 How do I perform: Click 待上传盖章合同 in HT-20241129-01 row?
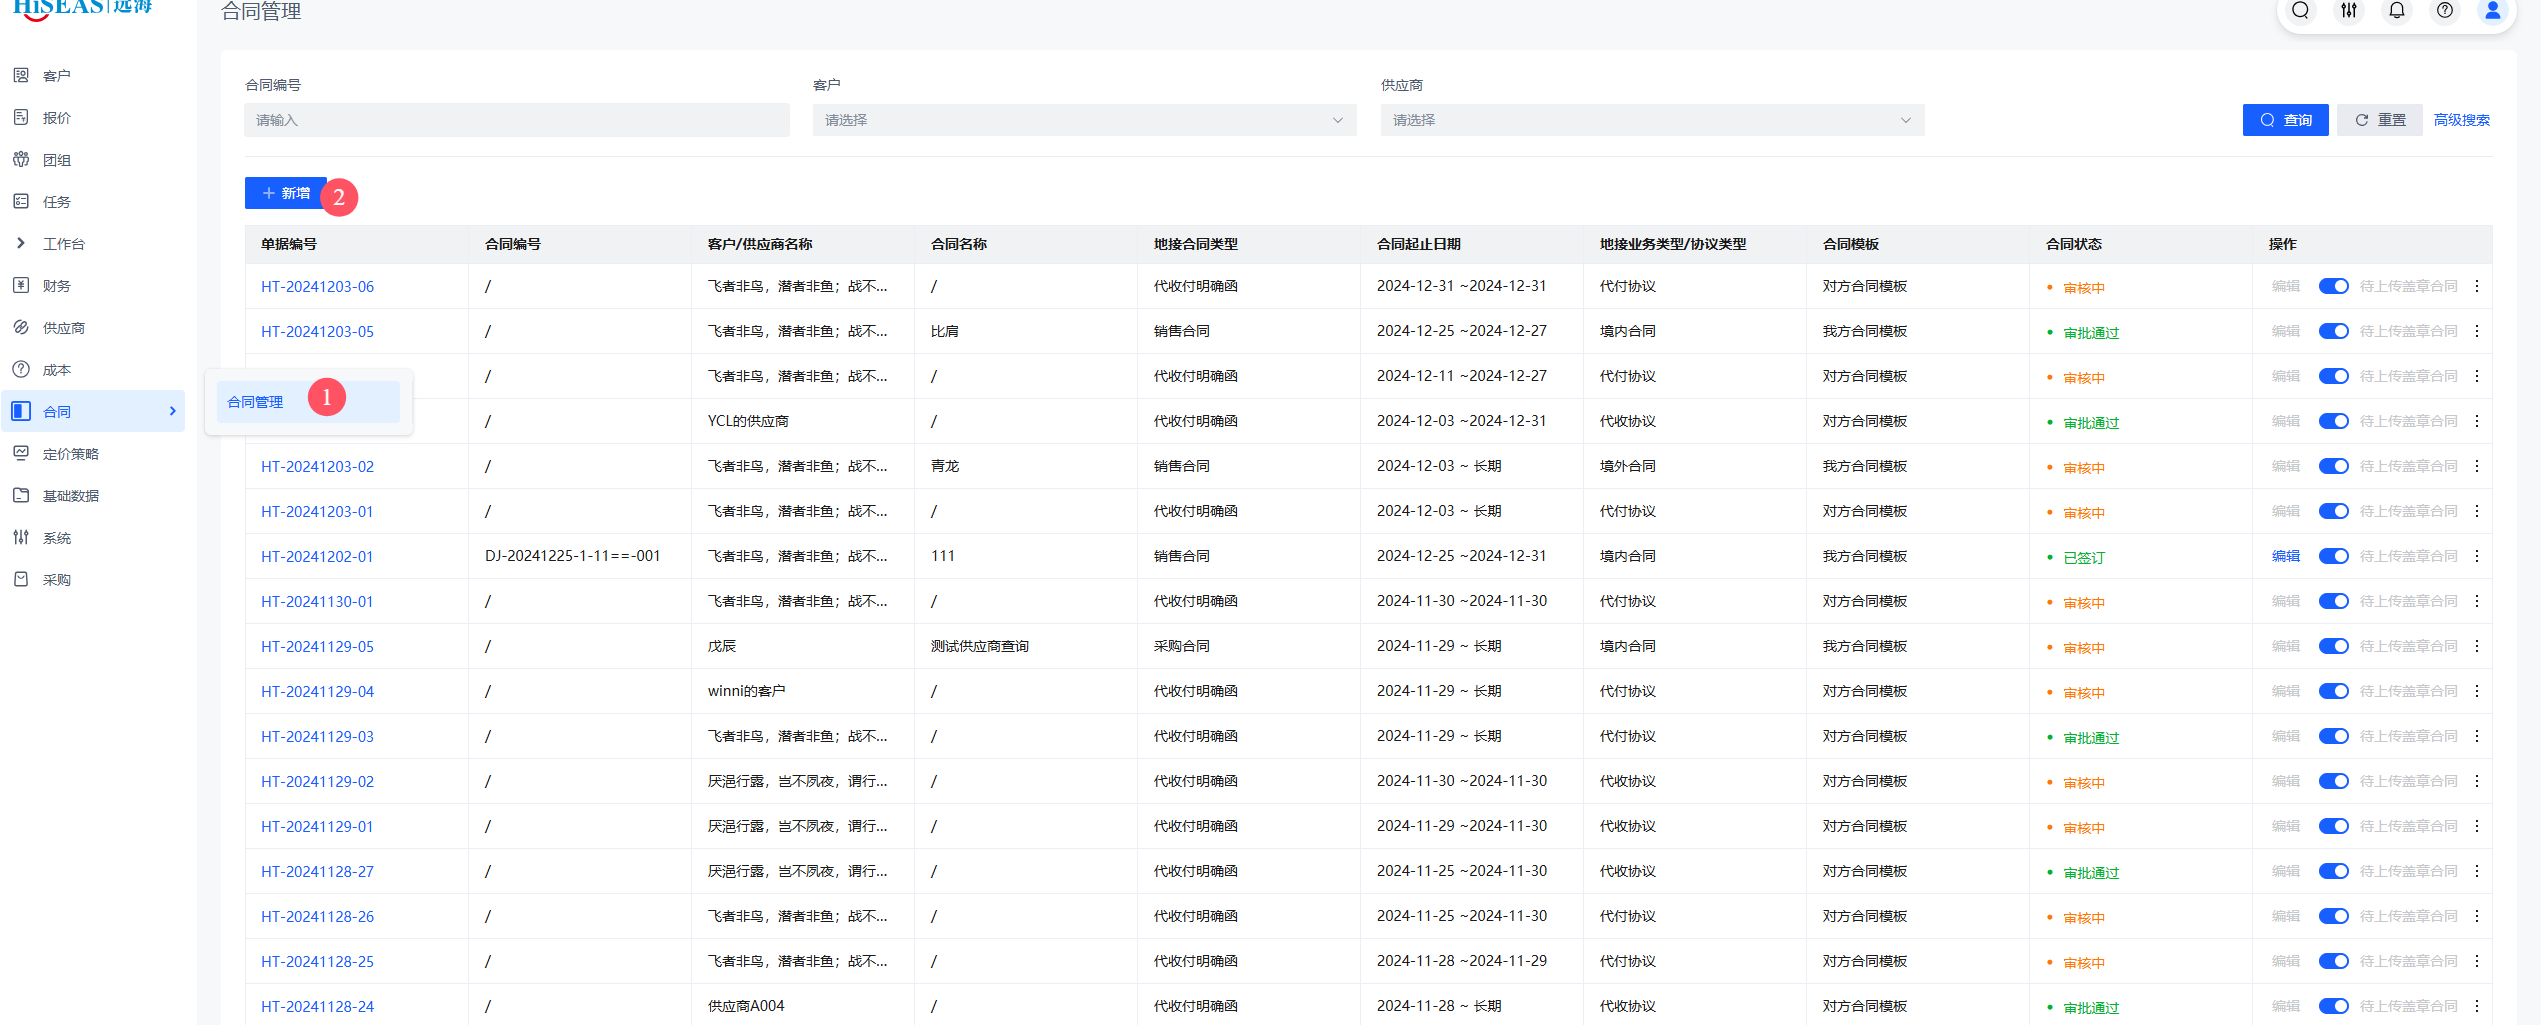click(x=2408, y=826)
